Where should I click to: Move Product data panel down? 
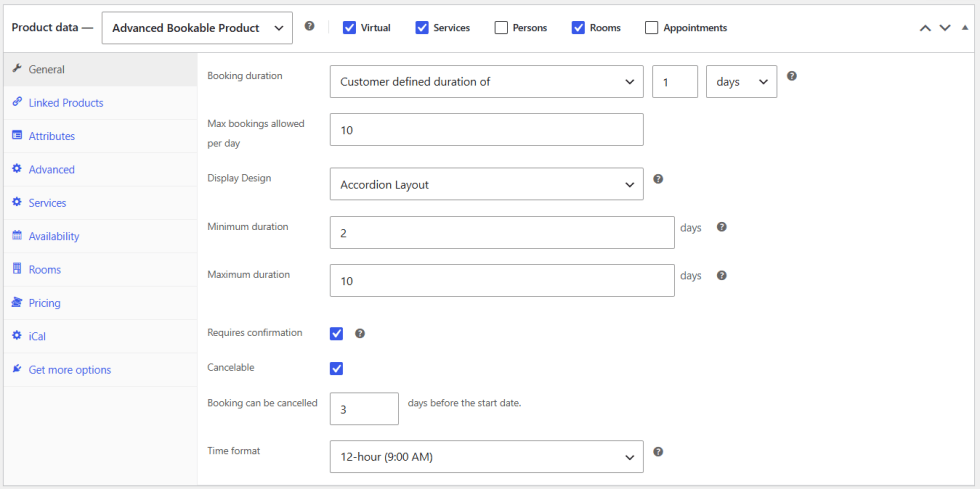[x=945, y=28]
